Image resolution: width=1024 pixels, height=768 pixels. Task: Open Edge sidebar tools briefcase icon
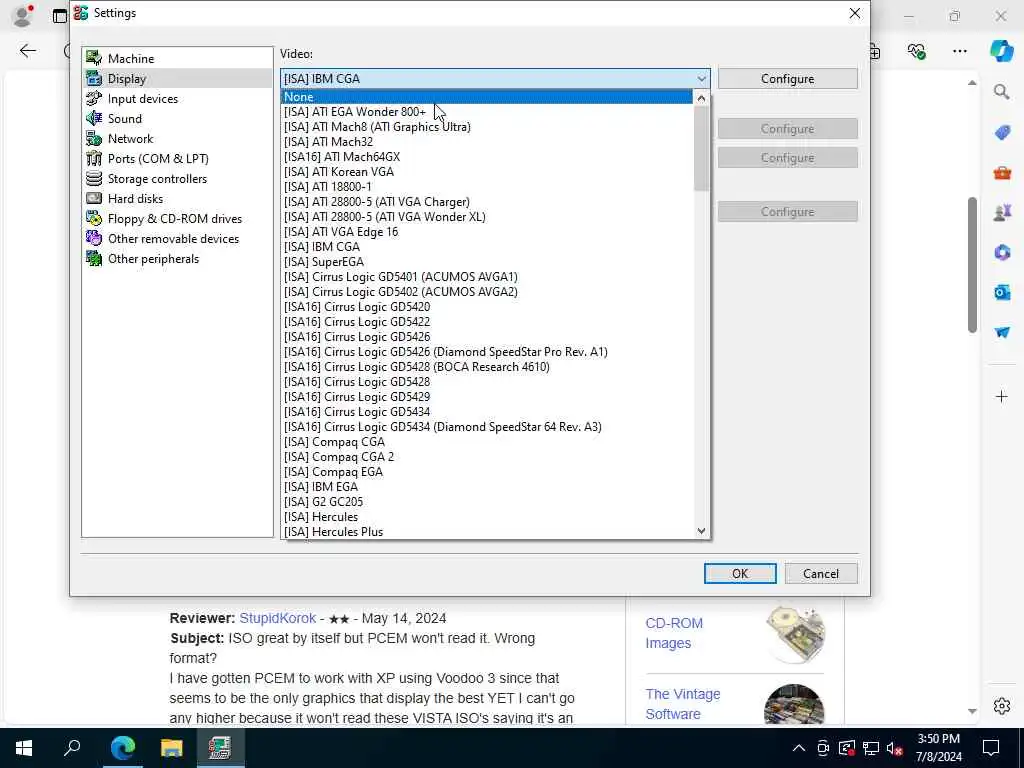click(x=1002, y=173)
